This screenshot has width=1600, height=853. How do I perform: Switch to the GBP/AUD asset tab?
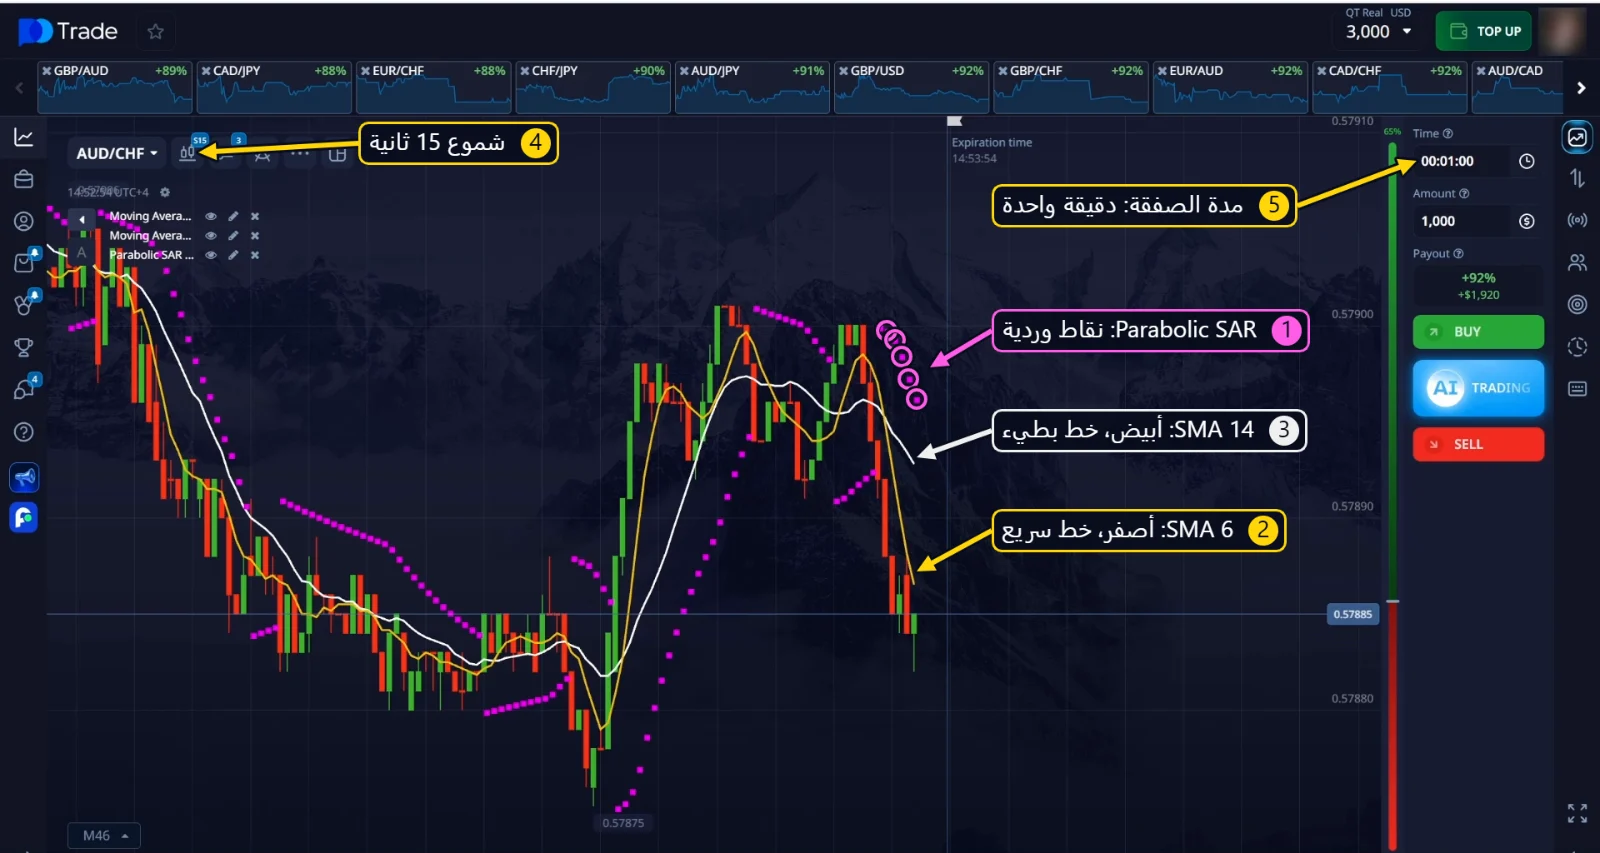pos(115,87)
